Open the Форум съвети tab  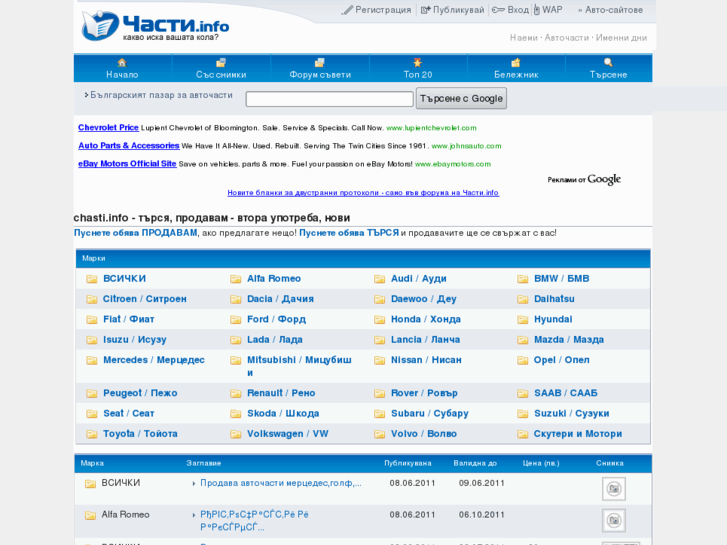320,68
